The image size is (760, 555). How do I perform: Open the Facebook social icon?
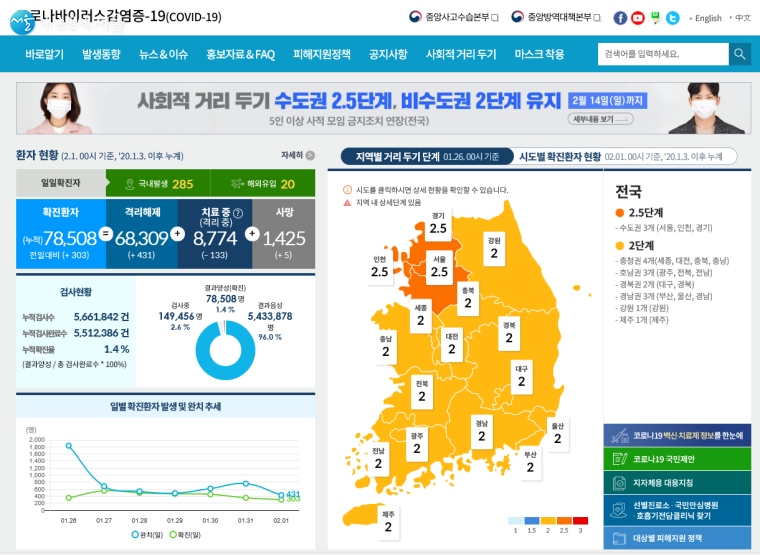point(620,18)
